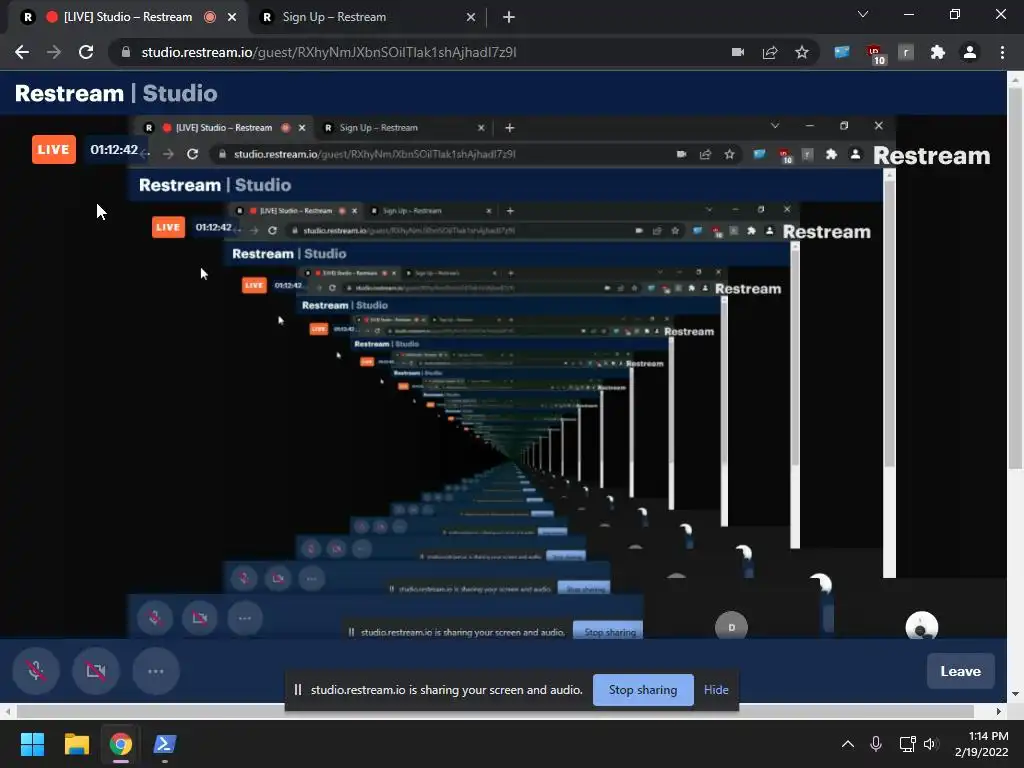
Task: Hide the screen sharing notification bar
Action: pos(716,690)
